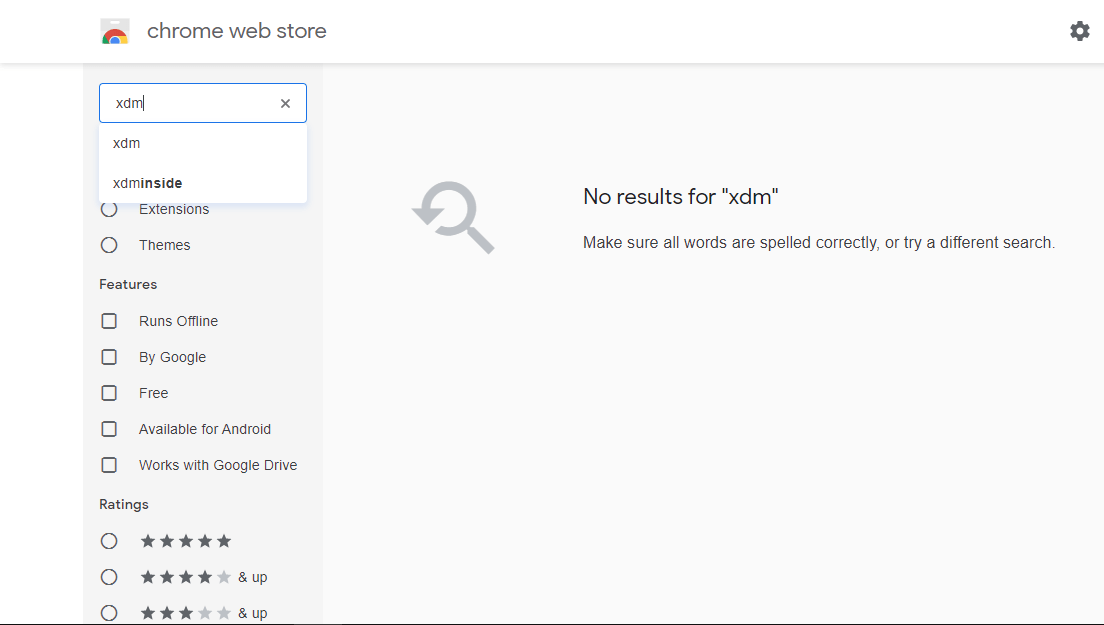Image resolution: width=1104 pixels, height=625 pixels.
Task: Choose the 'xdminside' search suggestion
Action: pyautogui.click(x=203, y=183)
